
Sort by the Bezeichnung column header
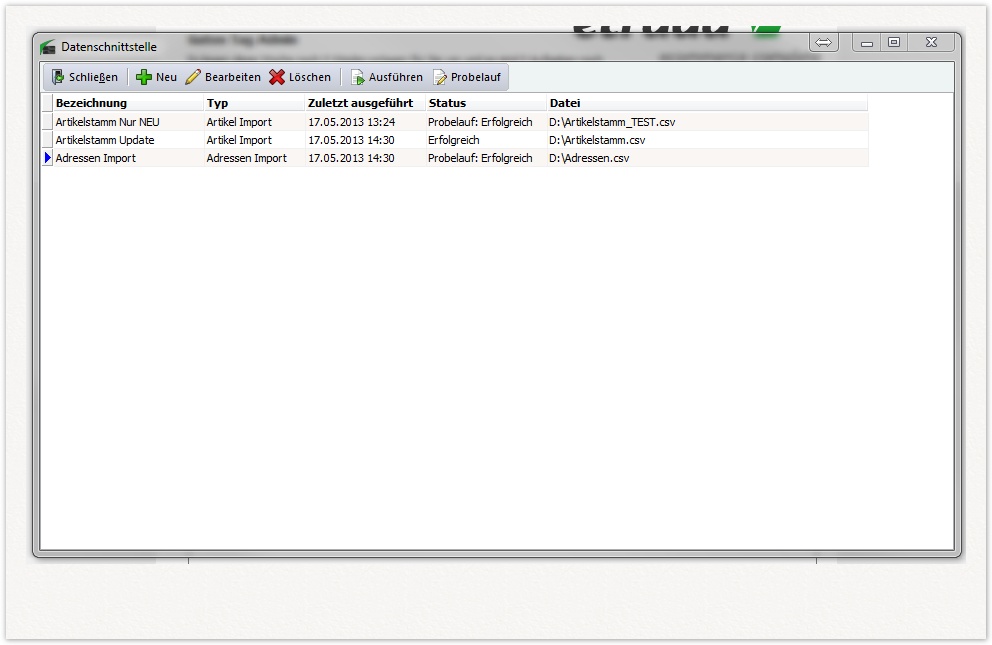[91, 103]
